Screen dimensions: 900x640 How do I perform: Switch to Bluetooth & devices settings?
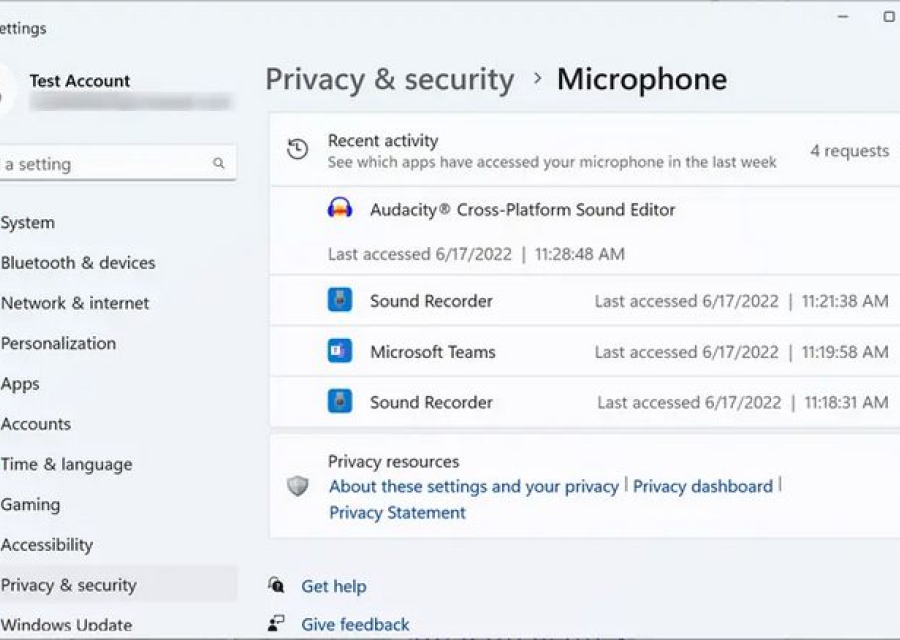(x=79, y=263)
